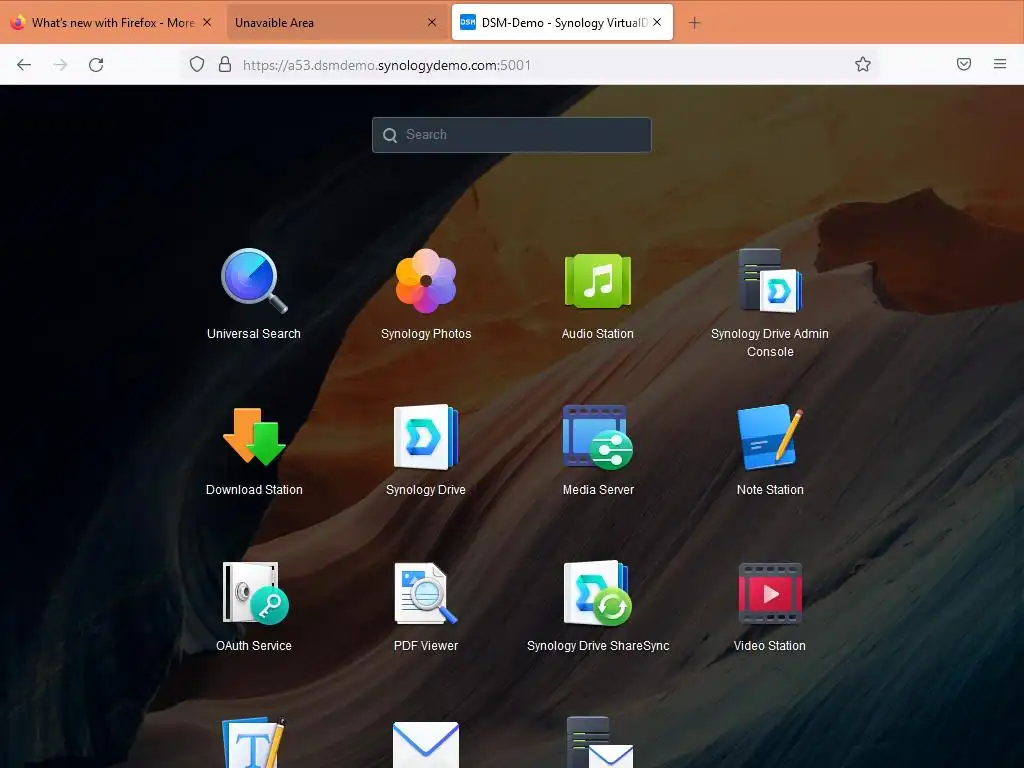
Task: Open Pocket save button
Action: point(964,64)
